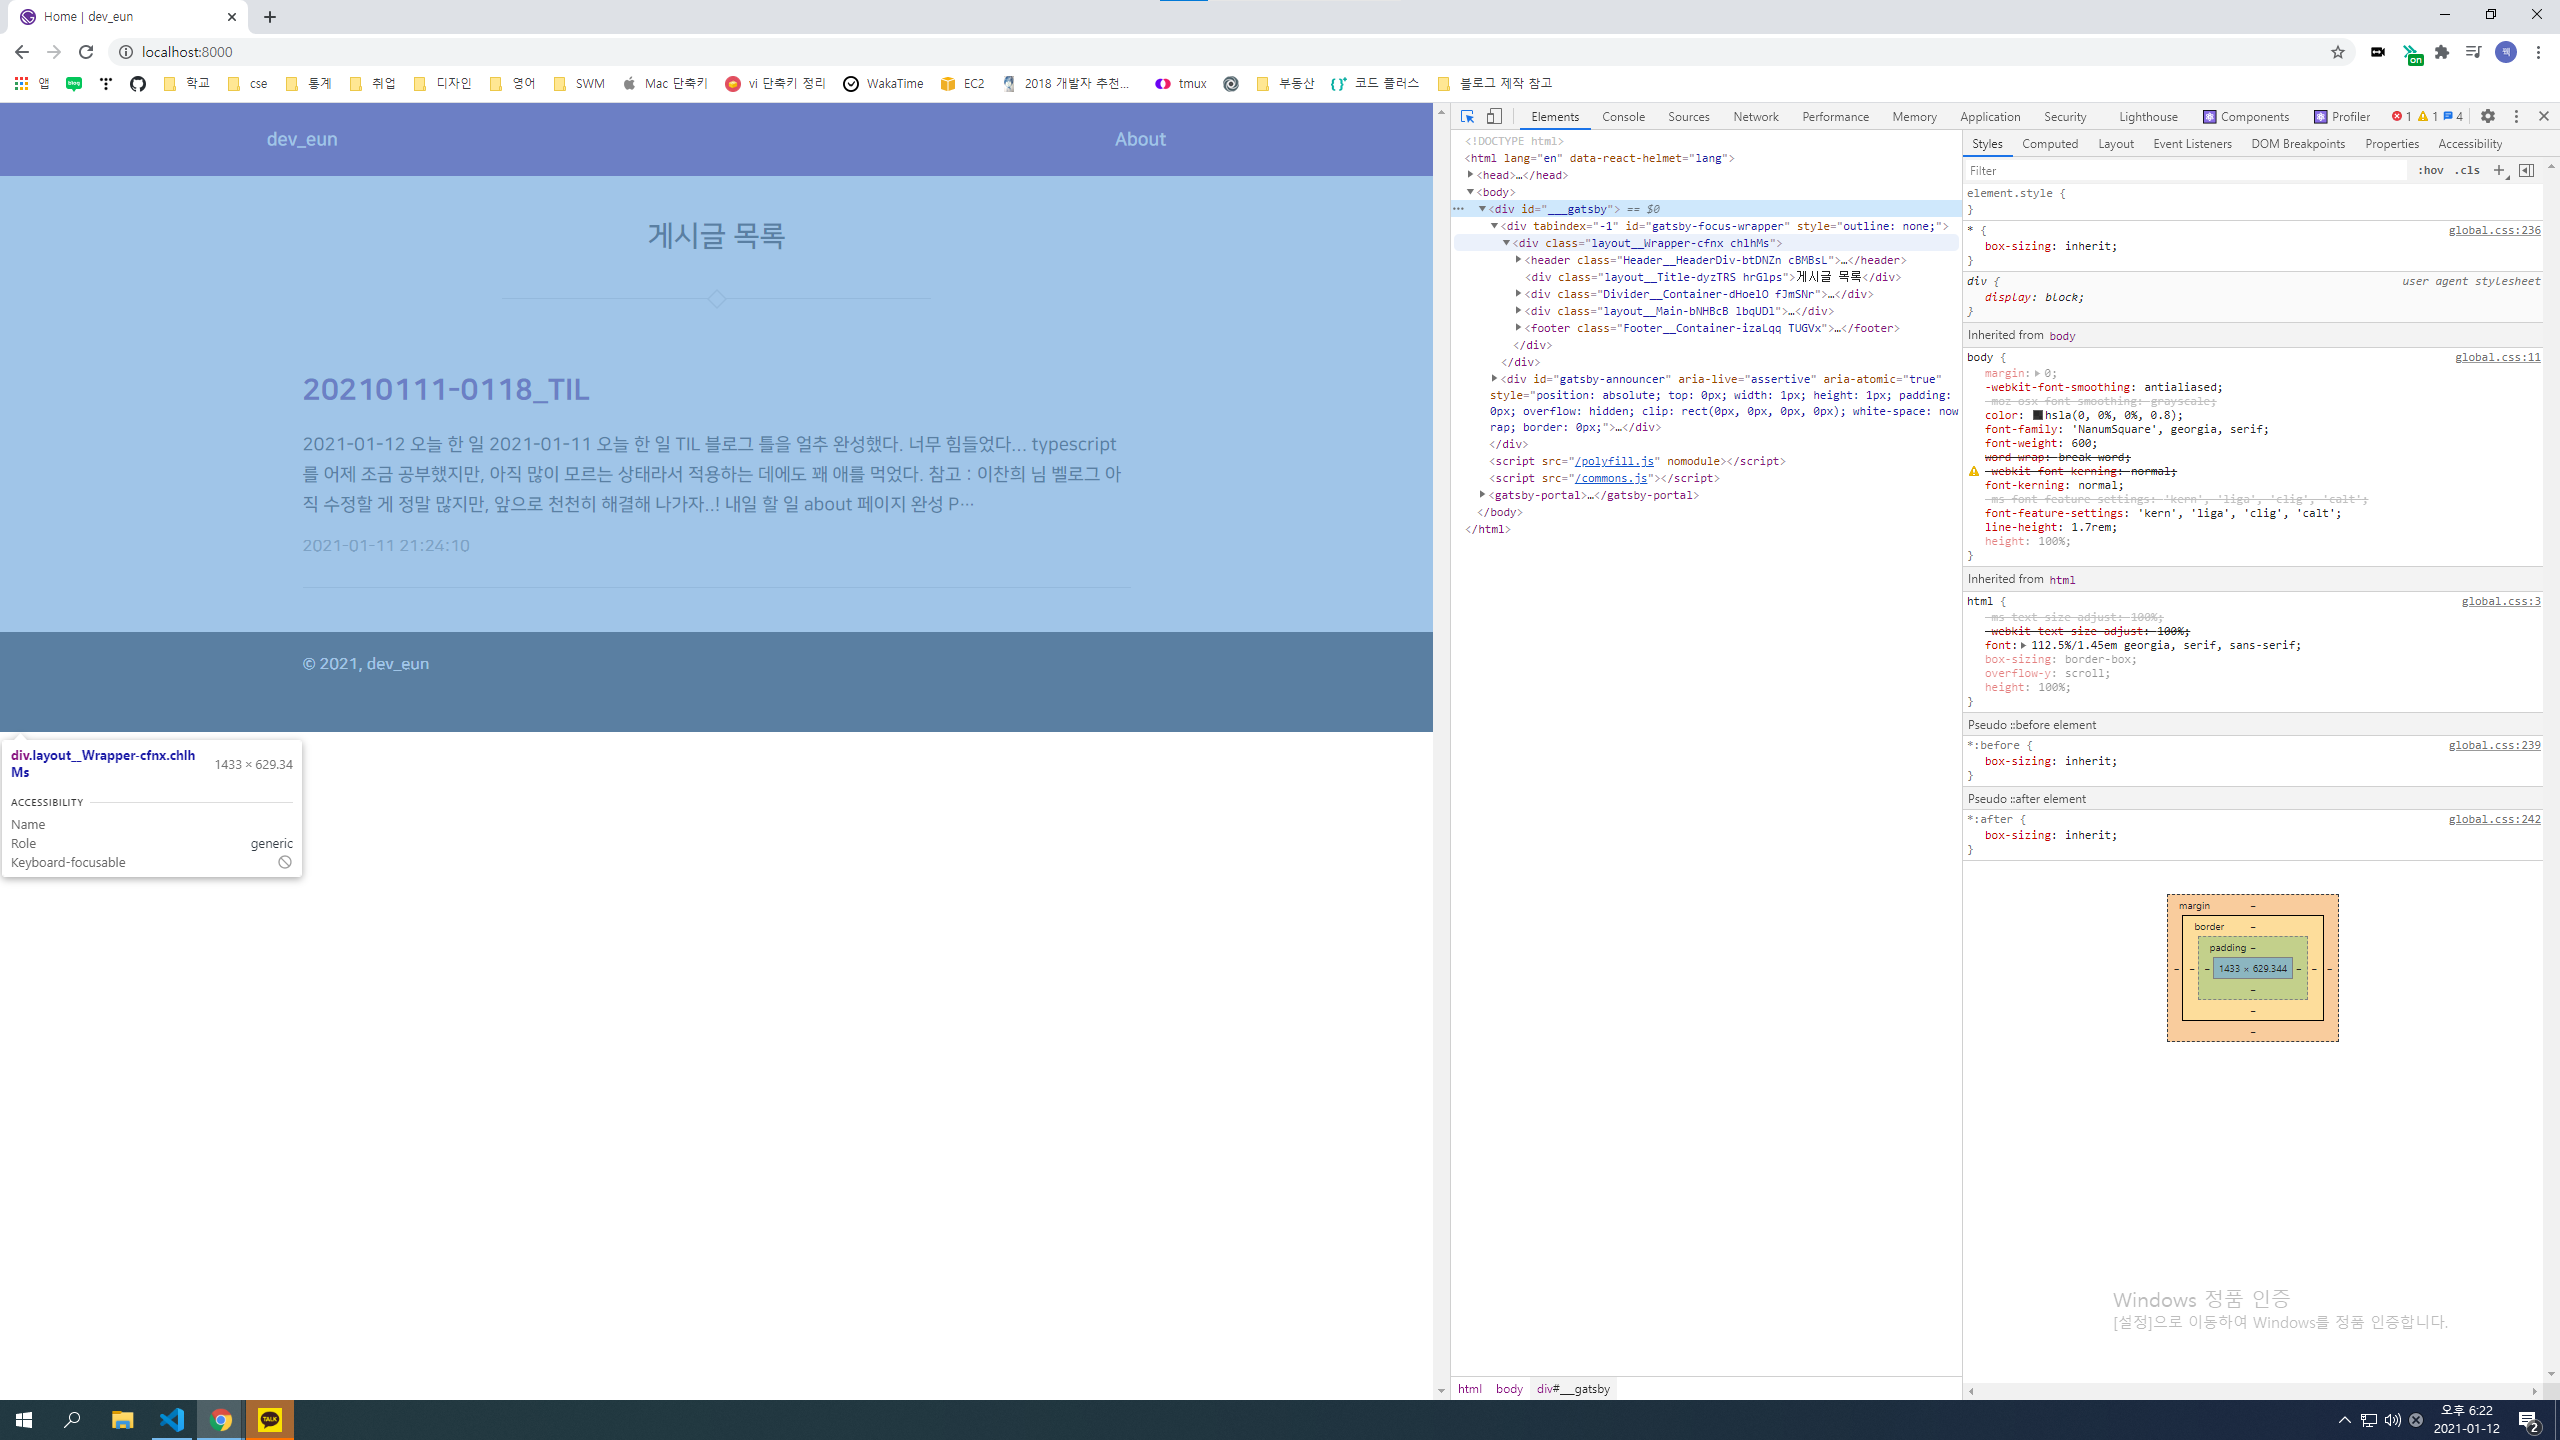
Task: Collapse the layout__Wrapper div node
Action: (x=1506, y=243)
